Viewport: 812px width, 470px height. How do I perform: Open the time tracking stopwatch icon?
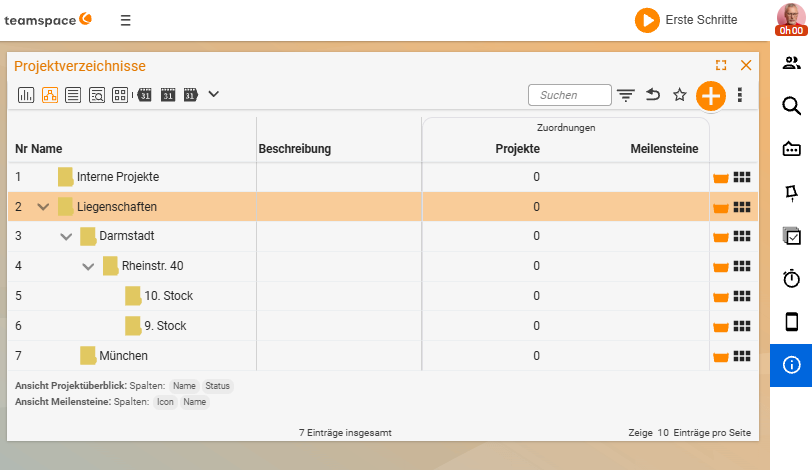[x=791, y=278]
